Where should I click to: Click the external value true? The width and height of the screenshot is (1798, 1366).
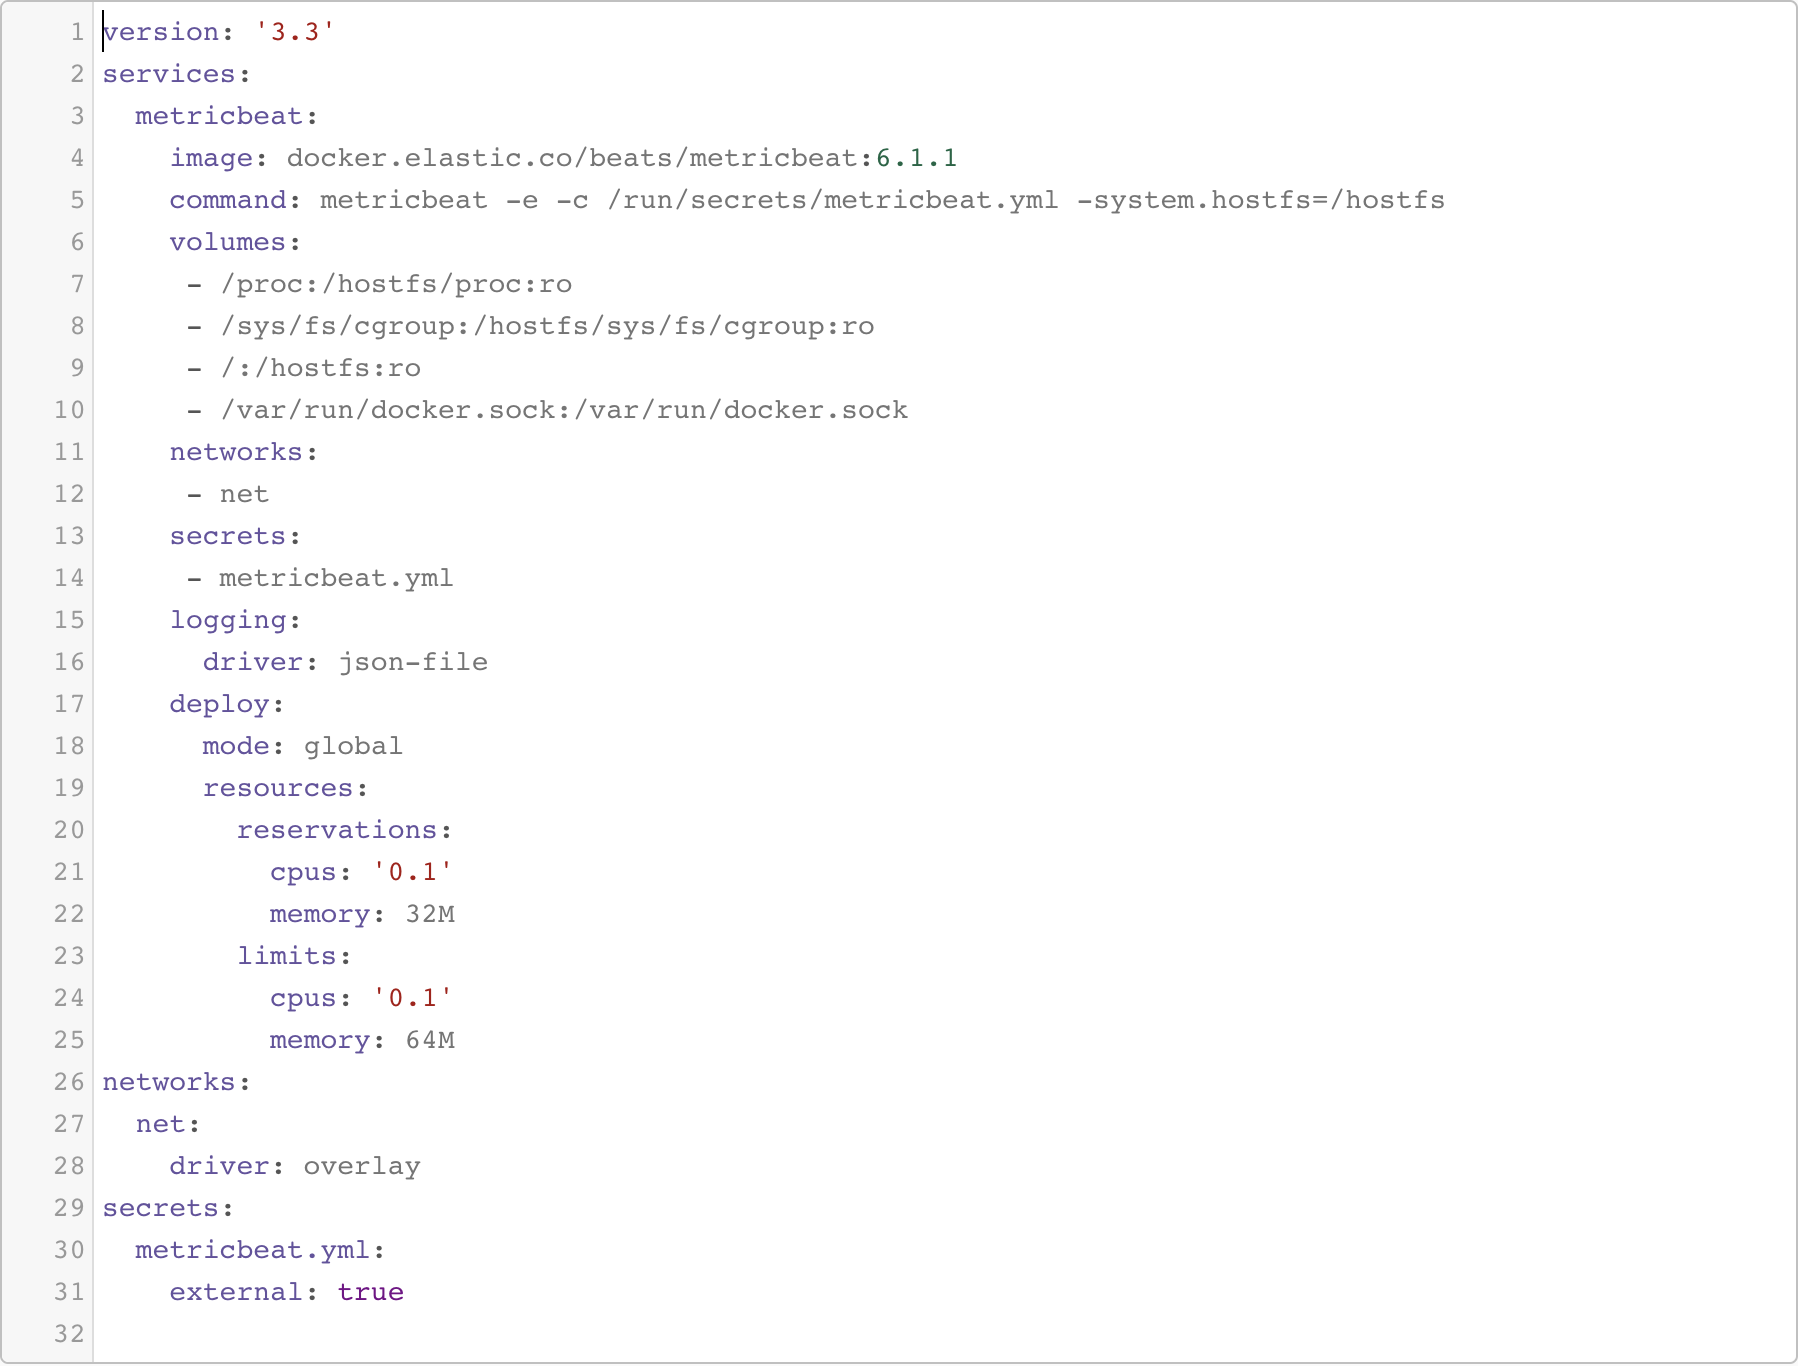[x=370, y=1291]
